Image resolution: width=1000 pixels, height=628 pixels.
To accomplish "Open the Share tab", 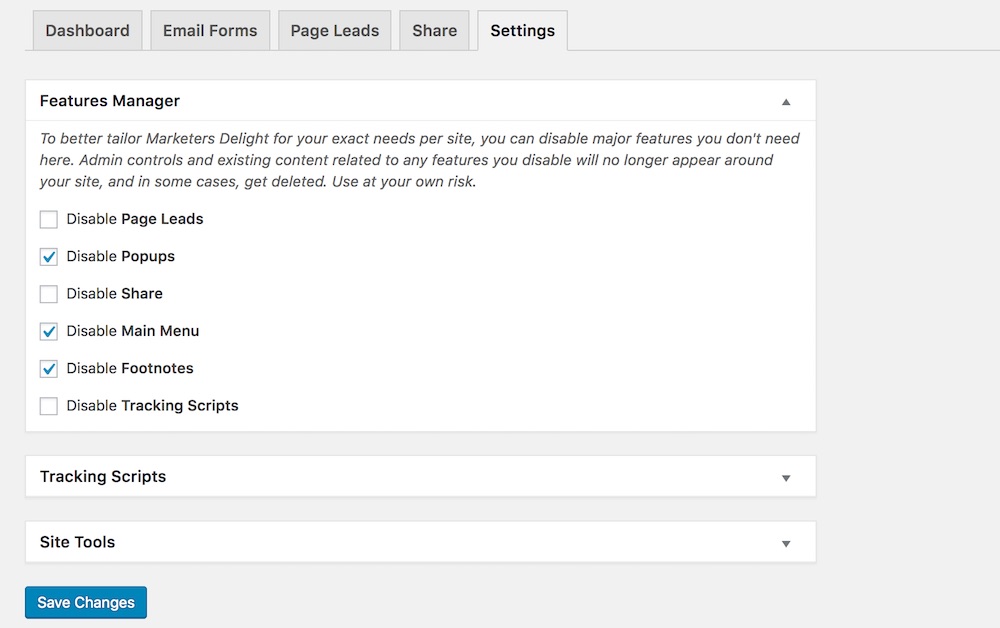I will [x=434, y=31].
